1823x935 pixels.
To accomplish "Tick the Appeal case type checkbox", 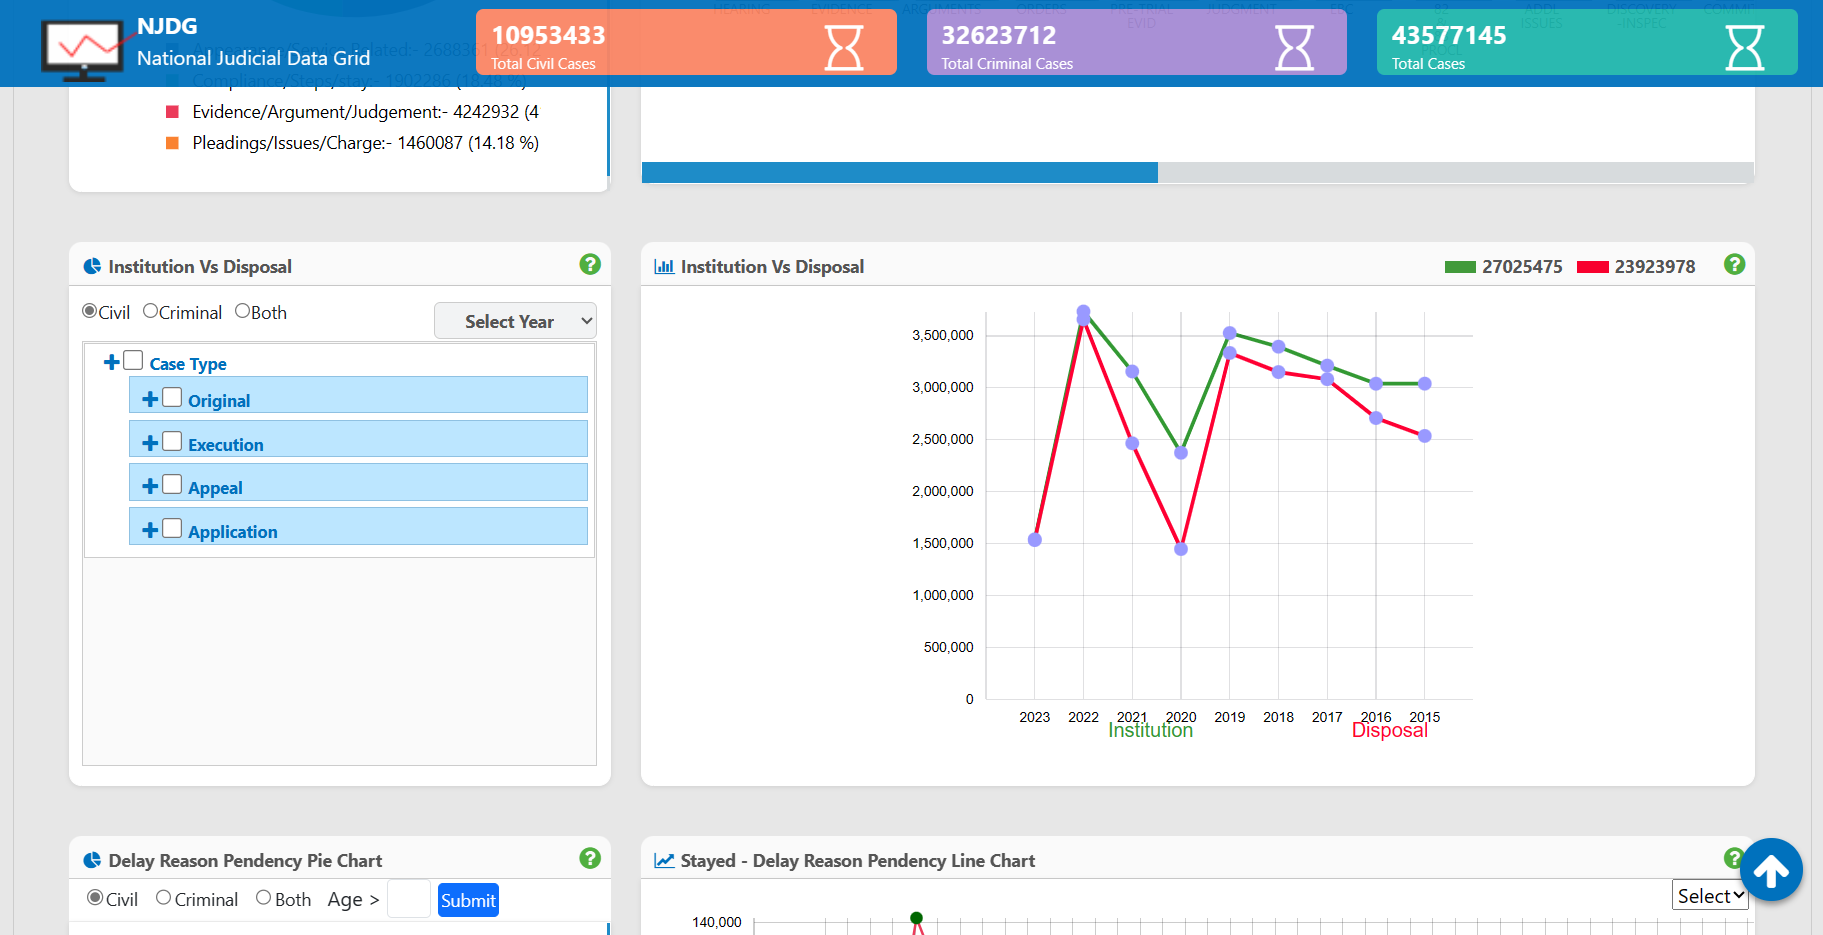I will point(172,484).
